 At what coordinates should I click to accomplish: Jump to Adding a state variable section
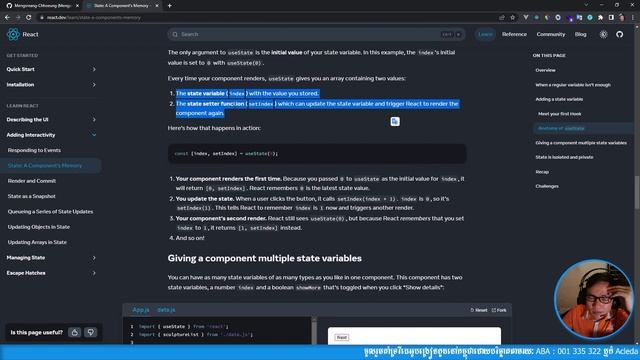pyautogui.click(x=559, y=99)
